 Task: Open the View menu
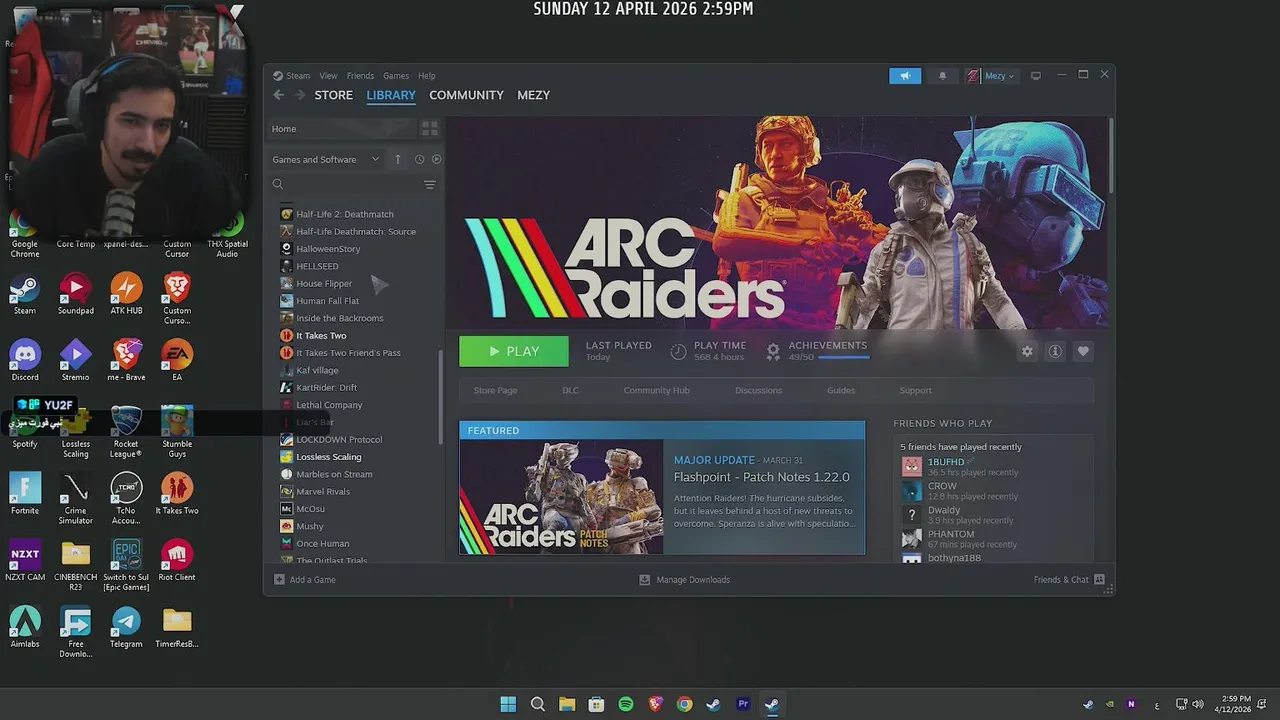click(328, 76)
